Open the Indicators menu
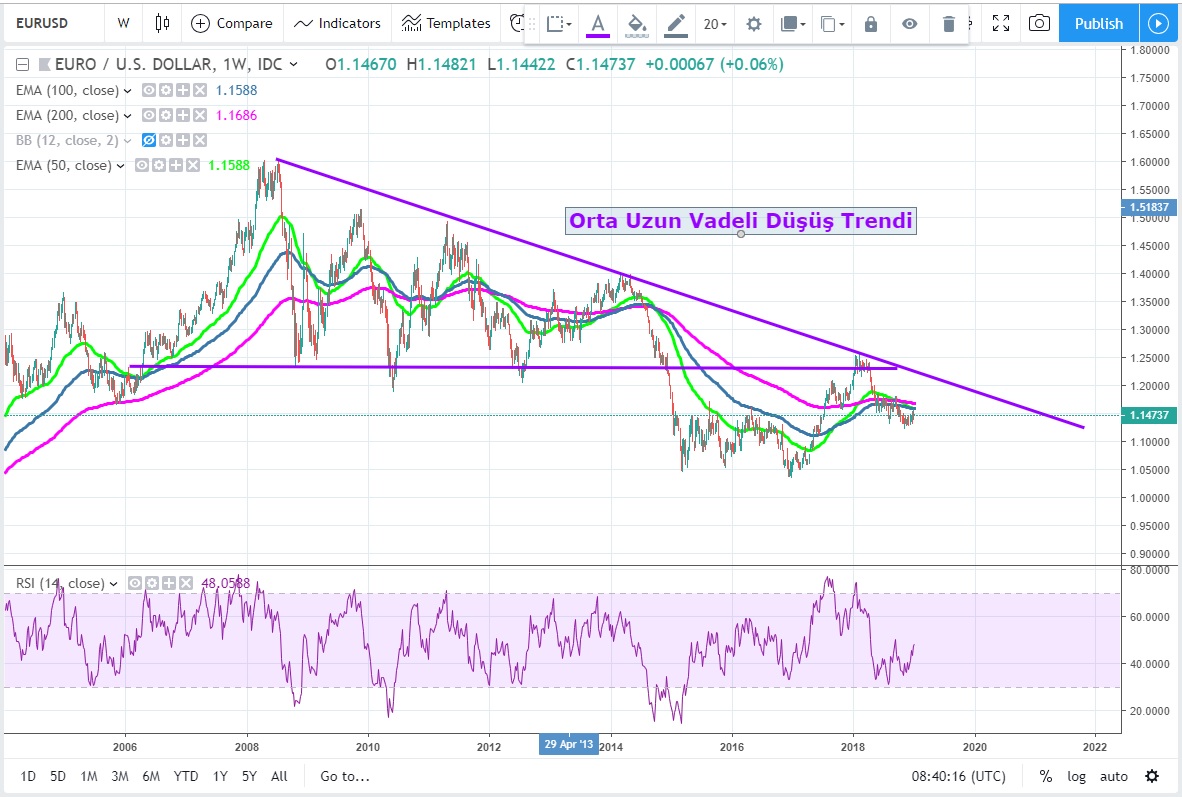 pyautogui.click(x=338, y=23)
